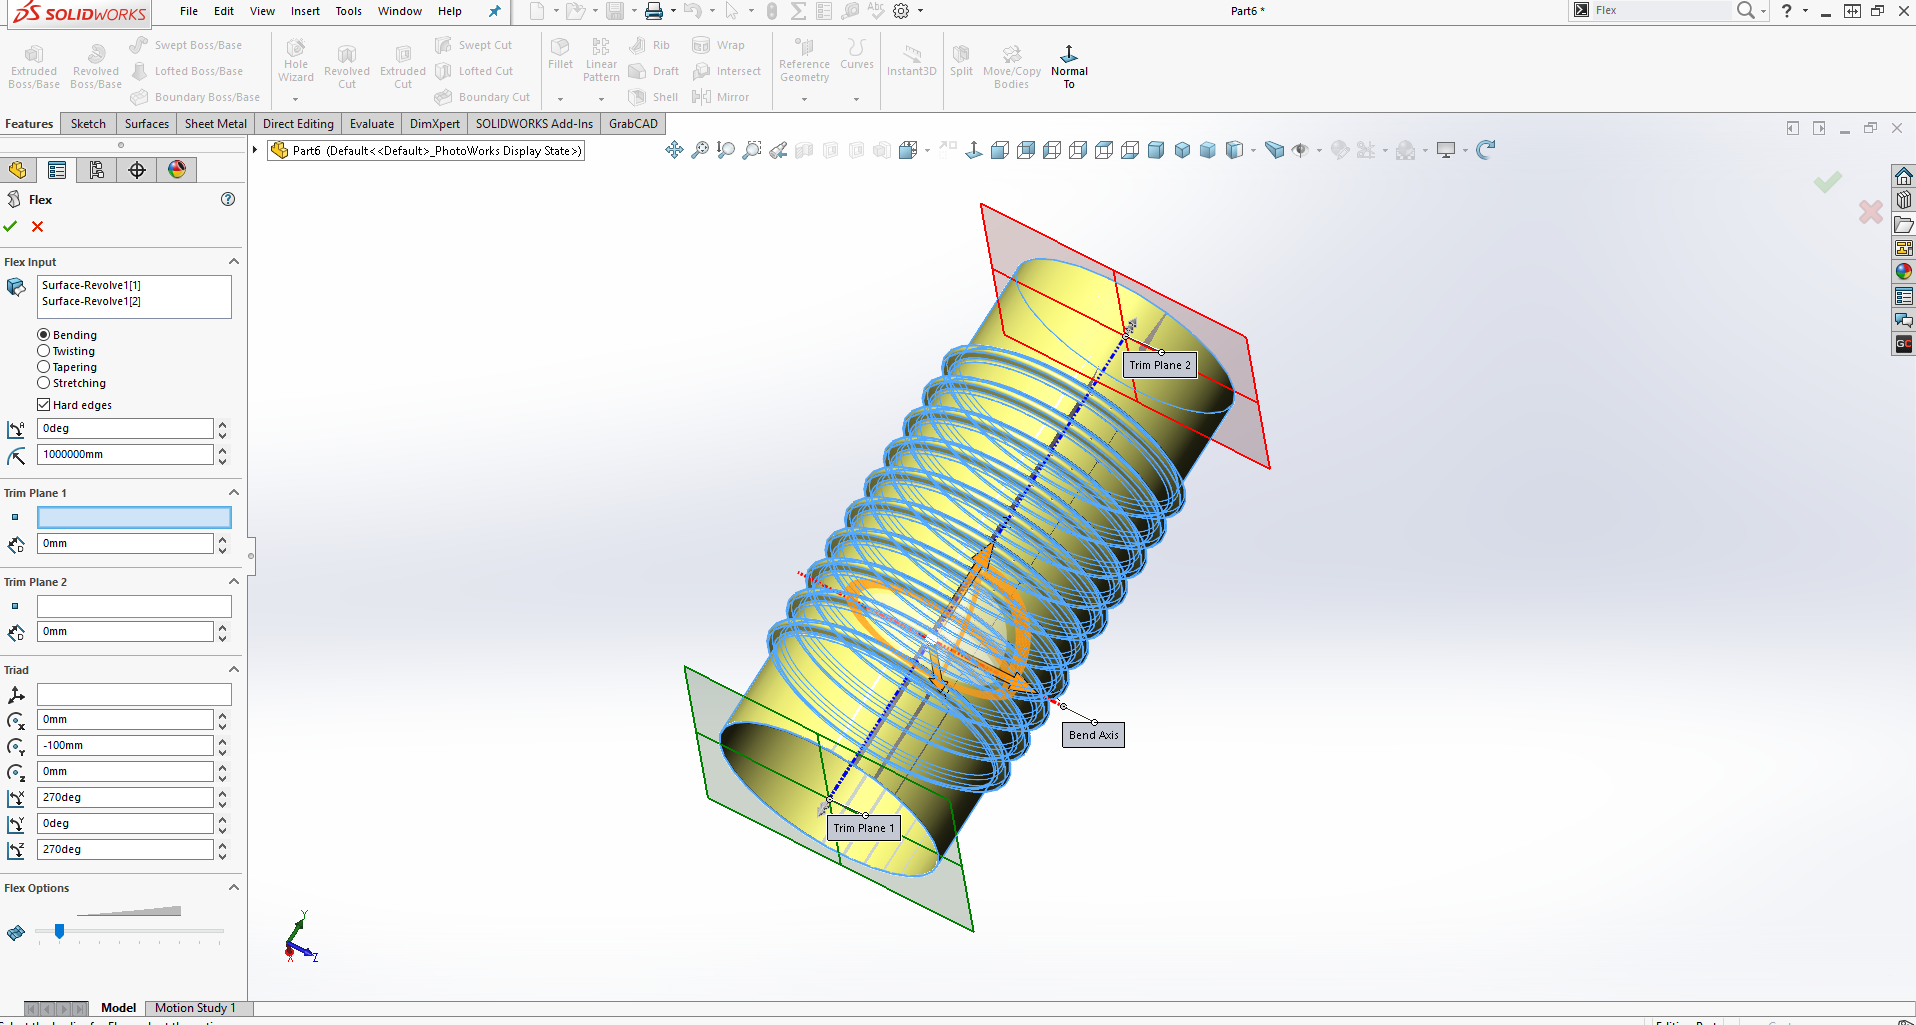Open Reference Geometry dropdown arrow
The image size is (1916, 1025).
click(x=804, y=99)
